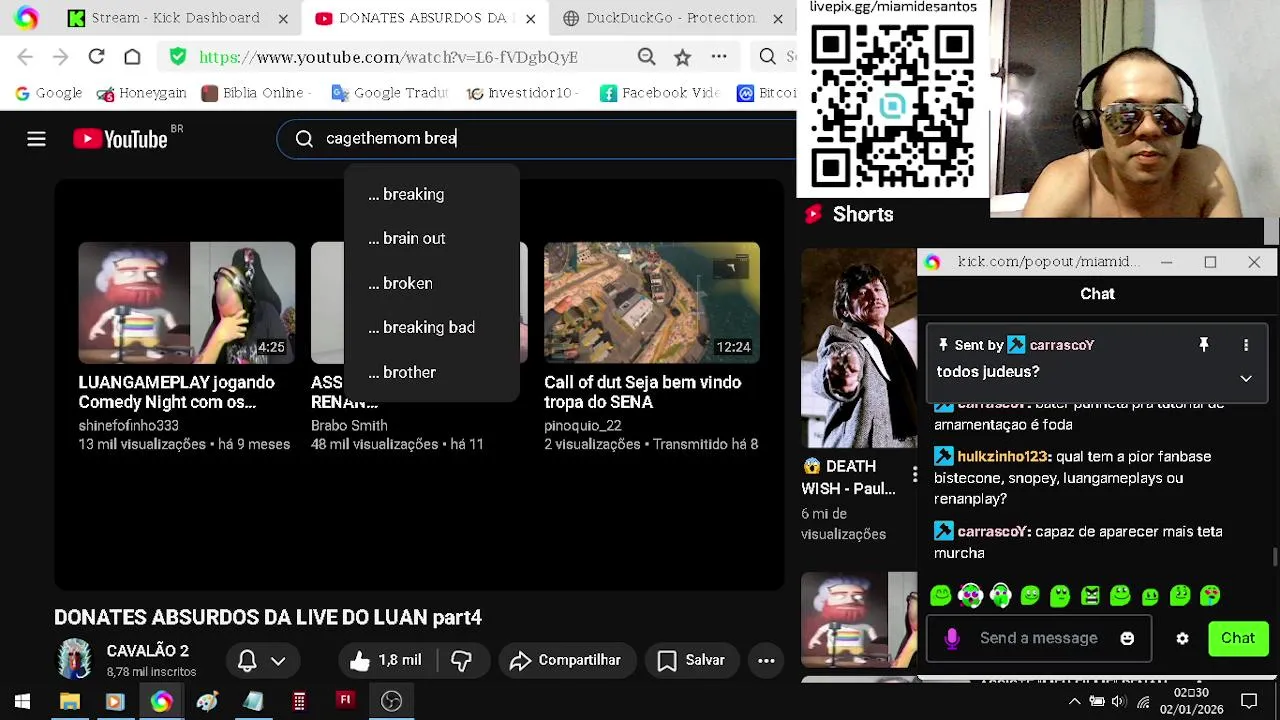Open the DEATH WISH short thumbnail
Screen dimensions: 1280x720
(x=858, y=348)
